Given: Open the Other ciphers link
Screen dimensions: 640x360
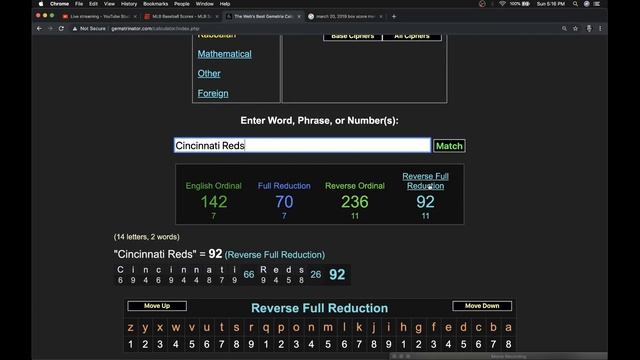Looking at the screenshot, I should tap(209, 73).
